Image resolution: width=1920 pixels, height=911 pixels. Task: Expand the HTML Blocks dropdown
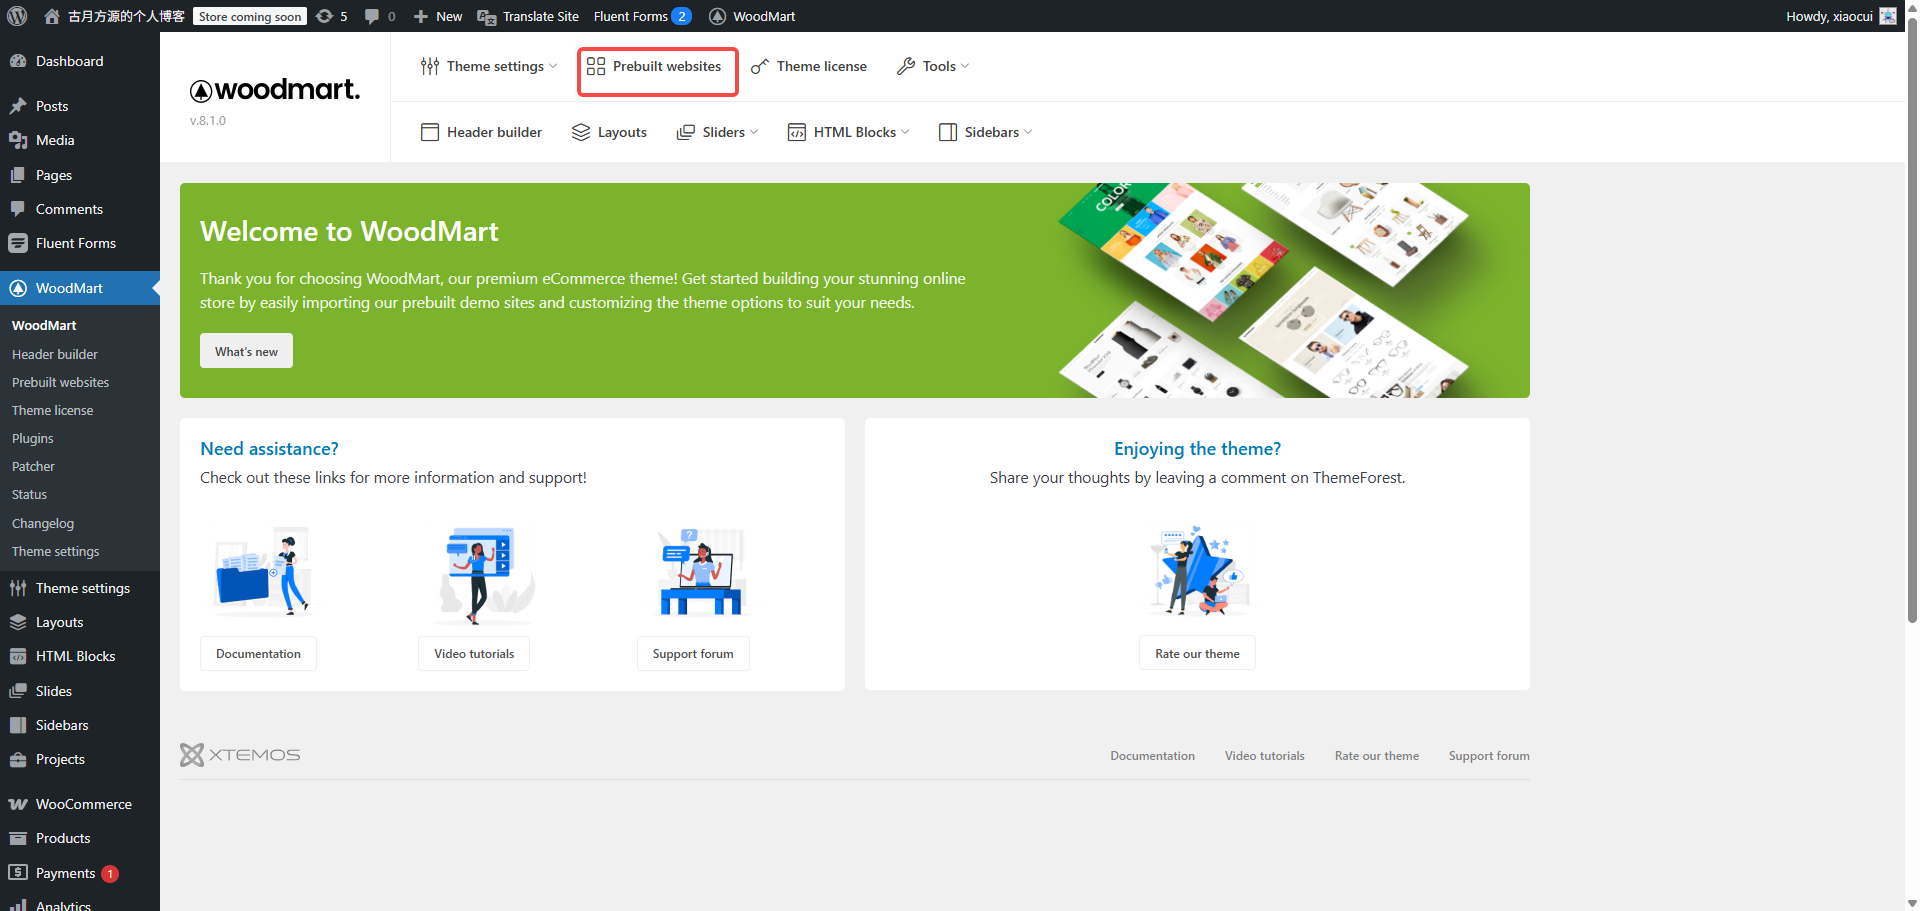pos(905,132)
